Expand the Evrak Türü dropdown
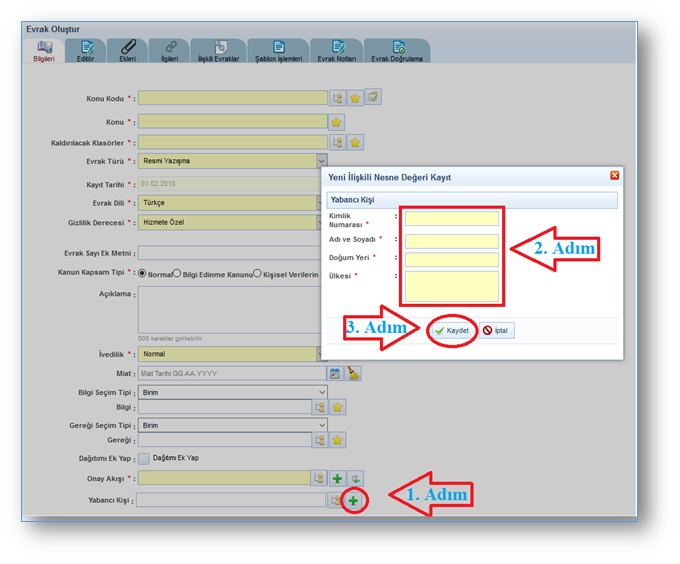The image size is (680, 564). click(321, 160)
